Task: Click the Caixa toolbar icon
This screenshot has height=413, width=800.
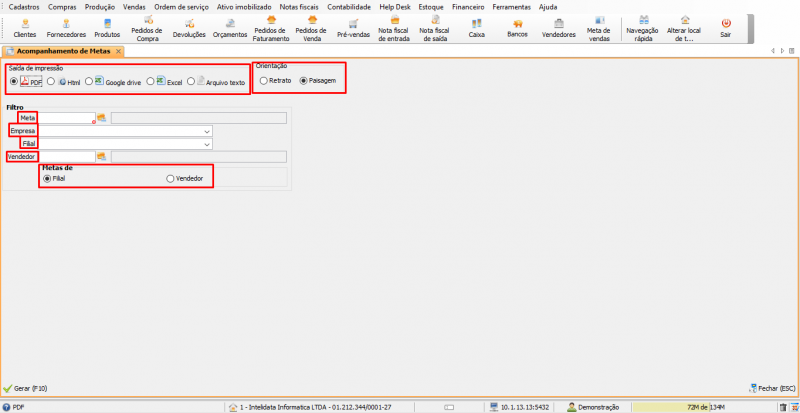Action: point(476,27)
